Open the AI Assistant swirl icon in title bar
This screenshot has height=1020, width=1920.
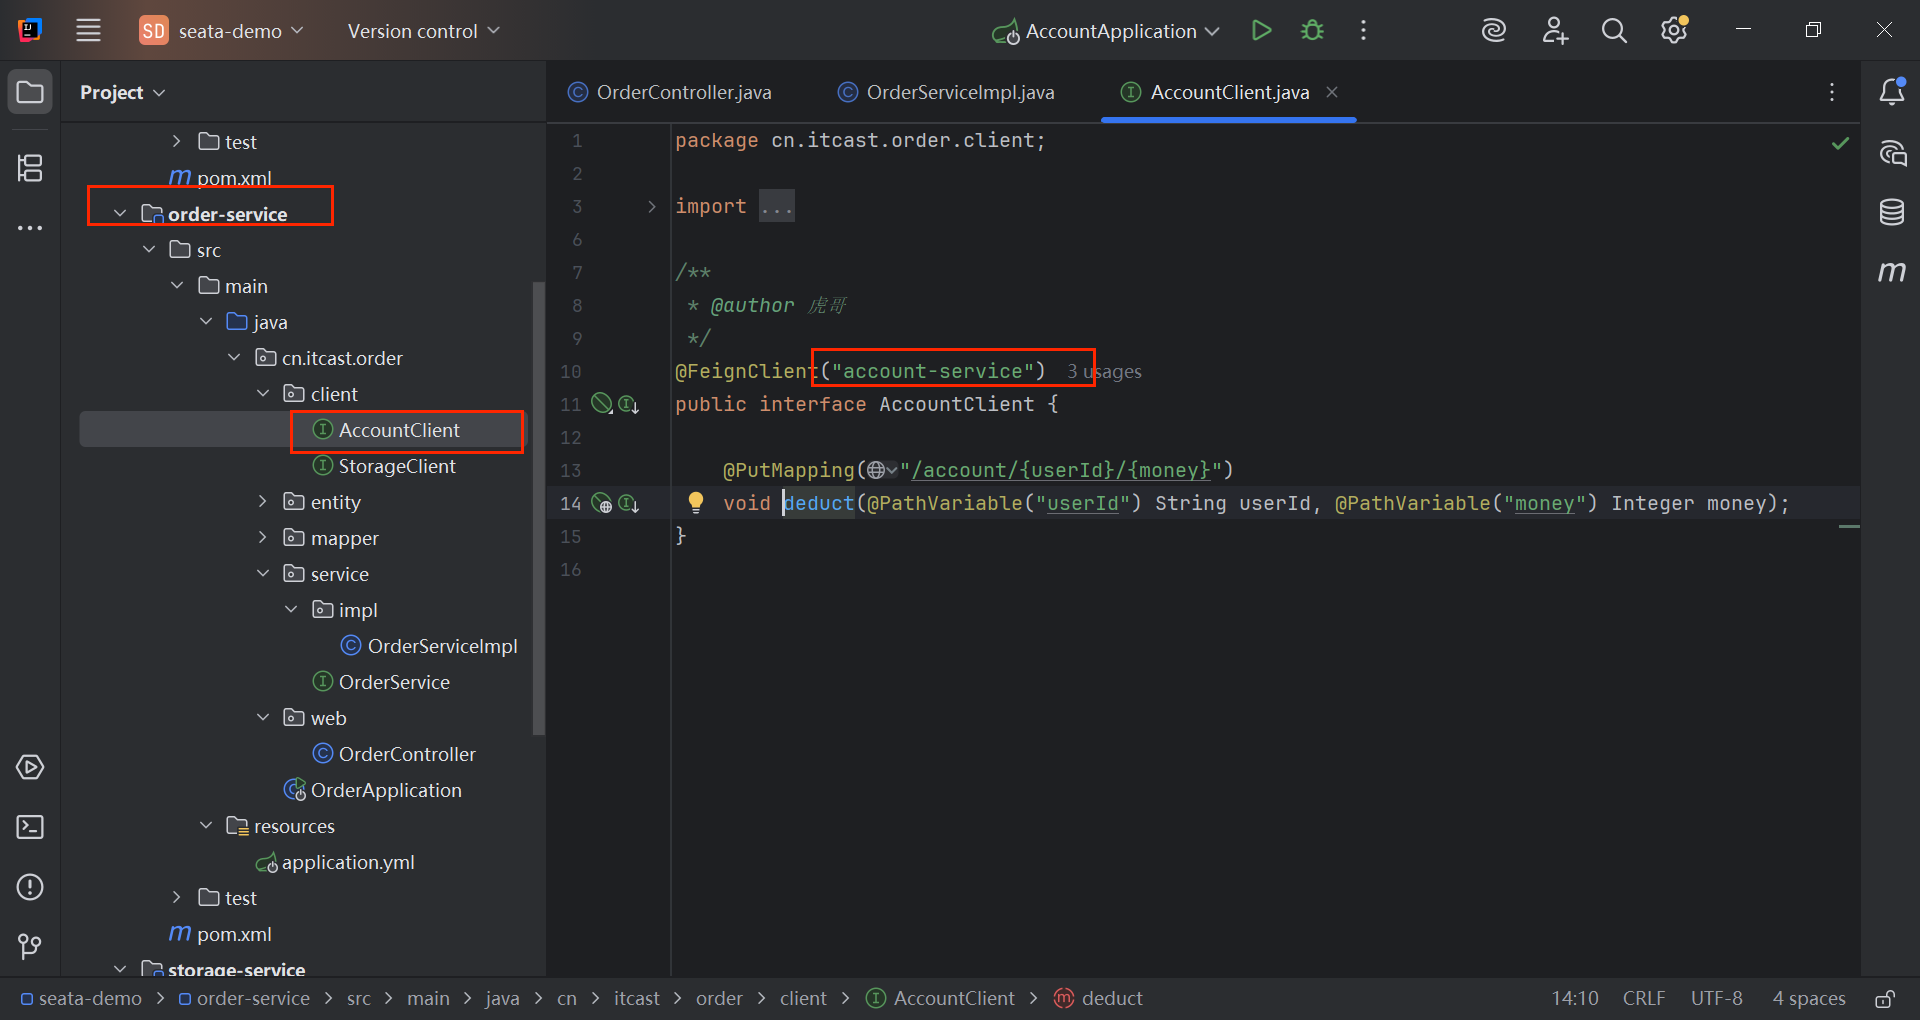point(1494,31)
